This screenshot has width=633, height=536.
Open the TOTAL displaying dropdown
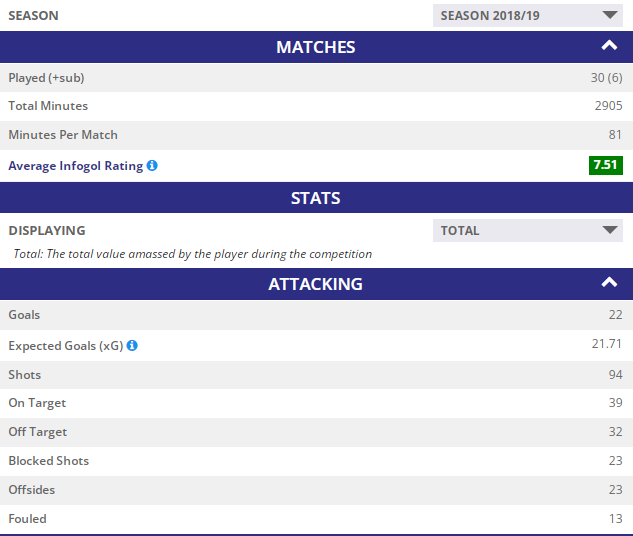pos(528,230)
